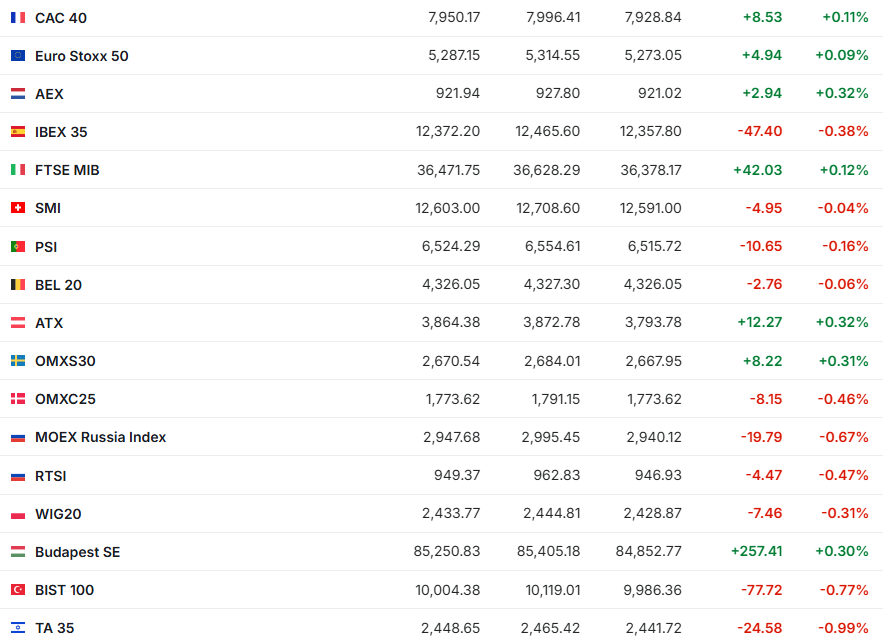Click the Israel flag icon next to TA 35
The width and height of the screenshot is (883, 640).
click(x=18, y=628)
